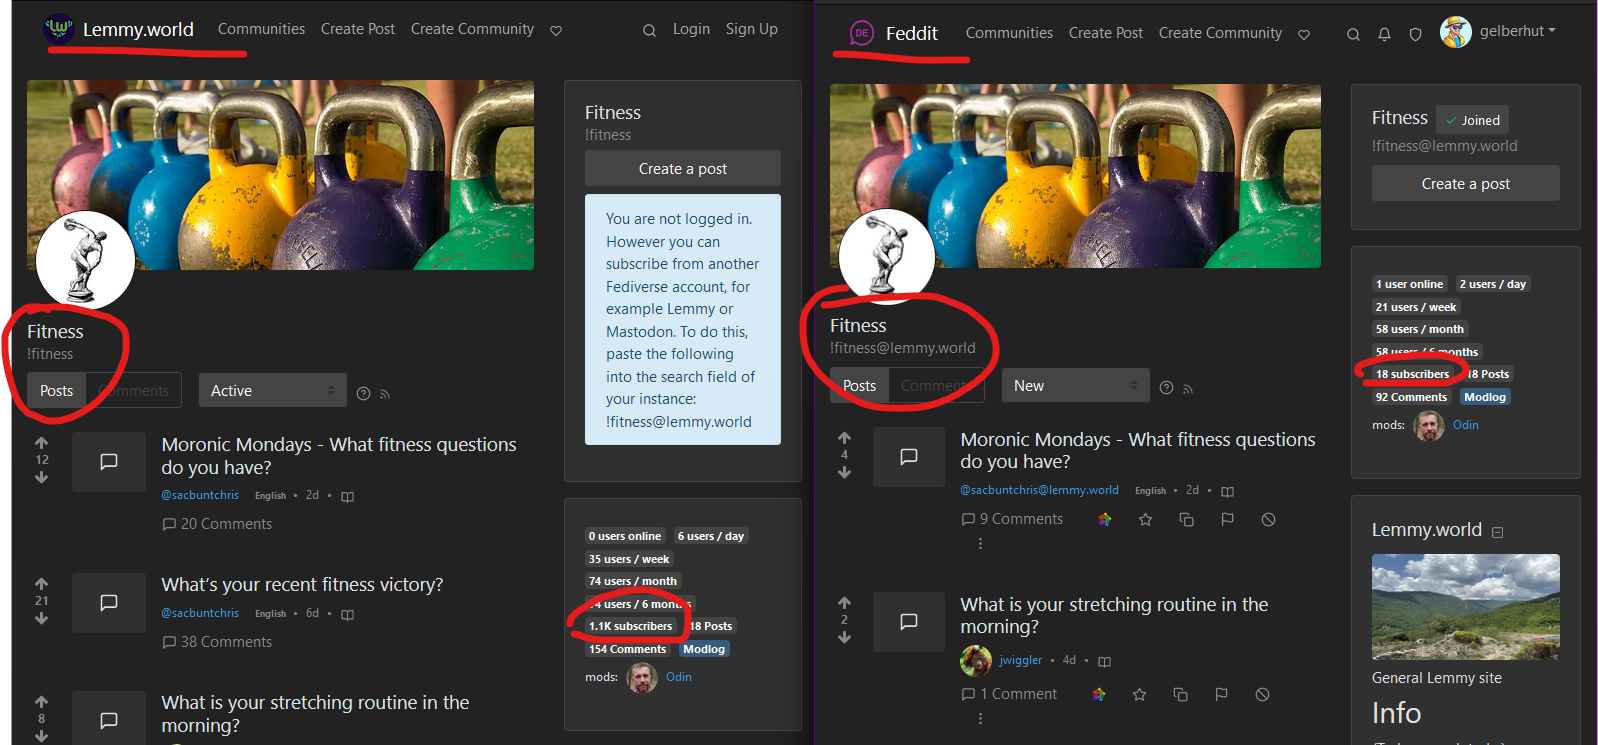Open mod Odin's profile in Feddit sidebar

1466,425
